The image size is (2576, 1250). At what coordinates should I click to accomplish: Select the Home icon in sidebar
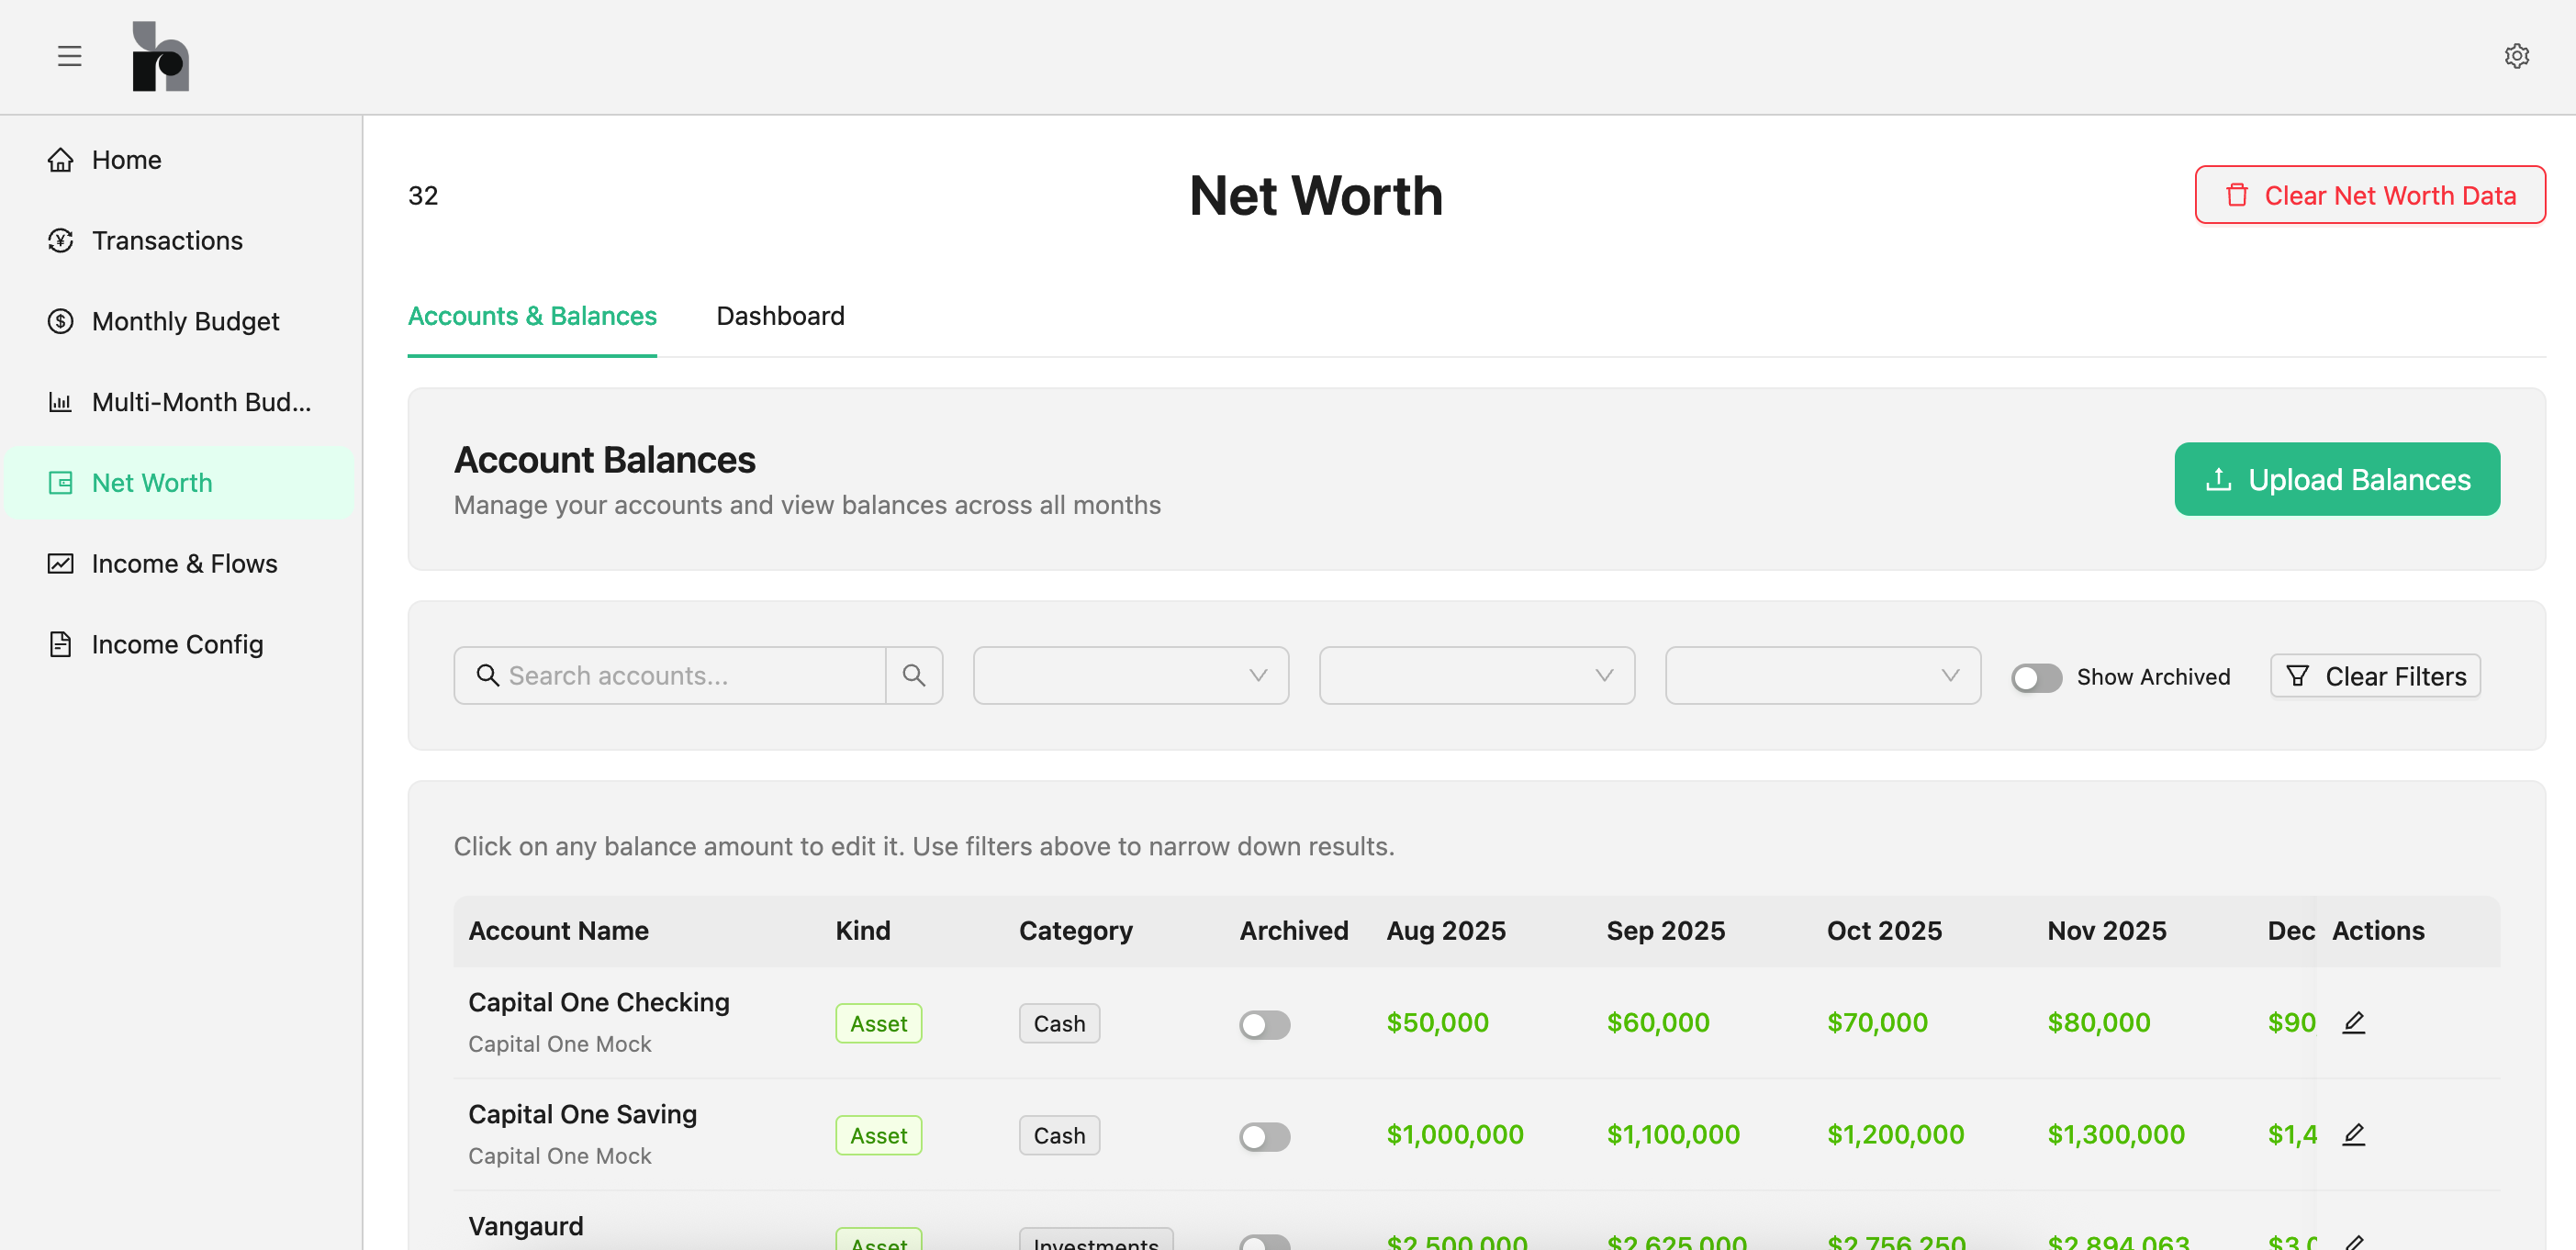pyautogui.click(x=61, y=159)
